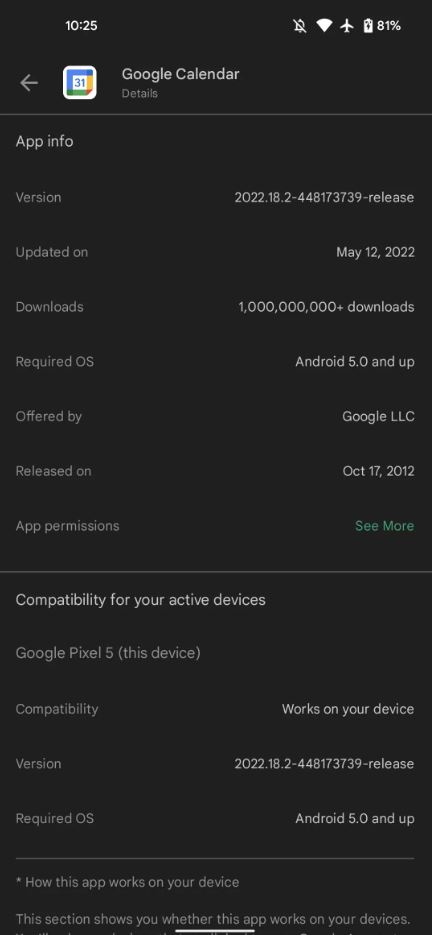Tap the 10:25 clock in status bar

click(81, 26)
